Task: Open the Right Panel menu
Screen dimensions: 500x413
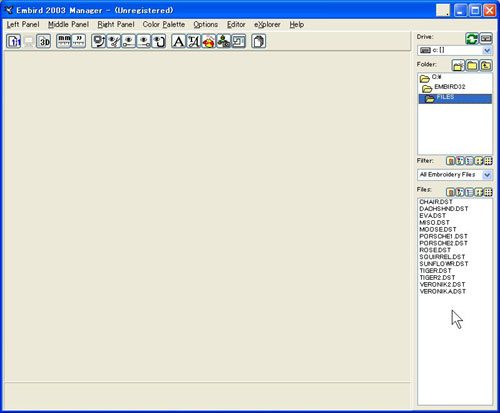Action: pyautogui.click(x=116, y=24)
